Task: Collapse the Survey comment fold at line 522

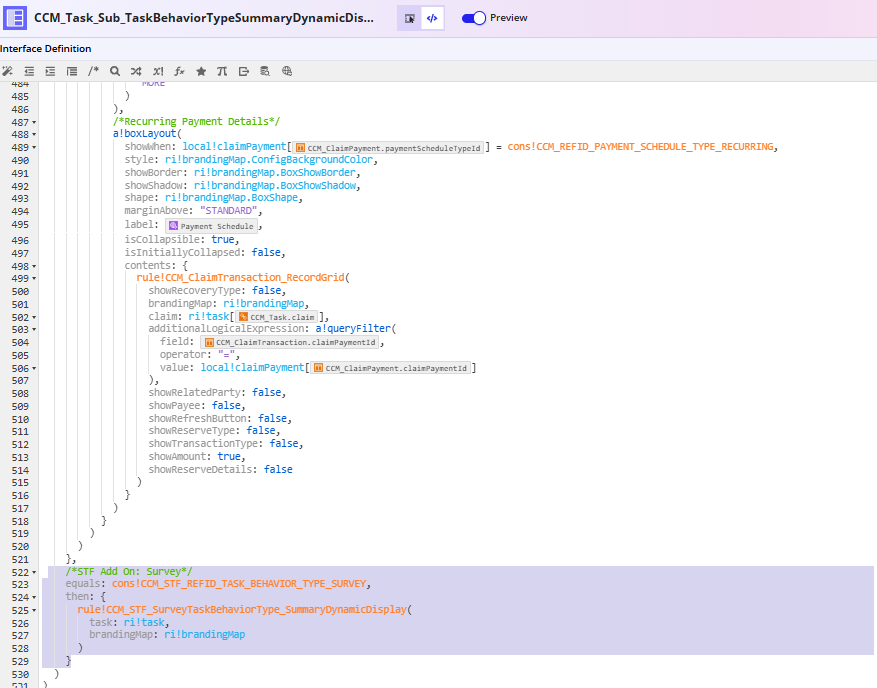Action: coord(34,573)
